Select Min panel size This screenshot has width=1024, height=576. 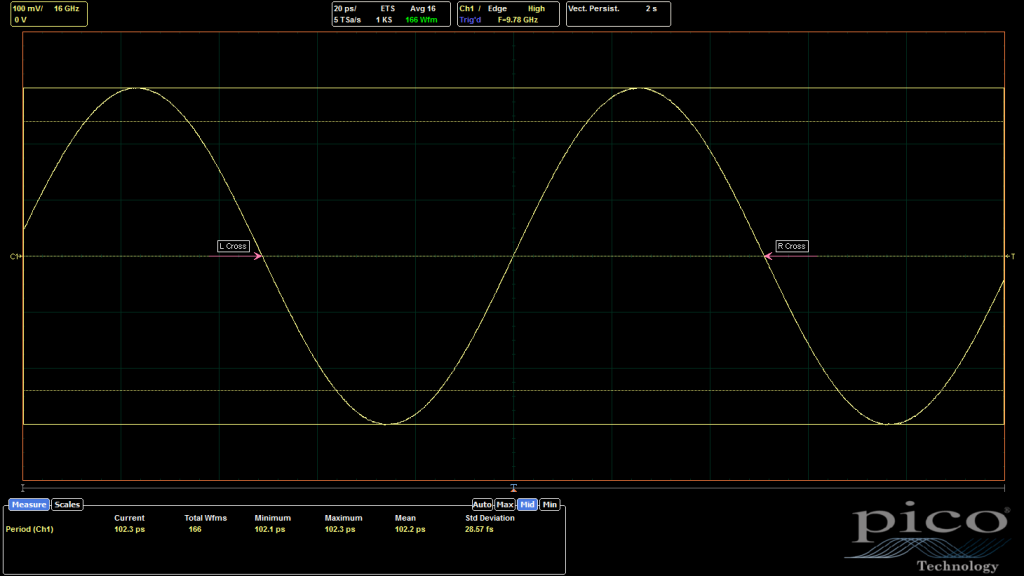[x=550, y=505]
